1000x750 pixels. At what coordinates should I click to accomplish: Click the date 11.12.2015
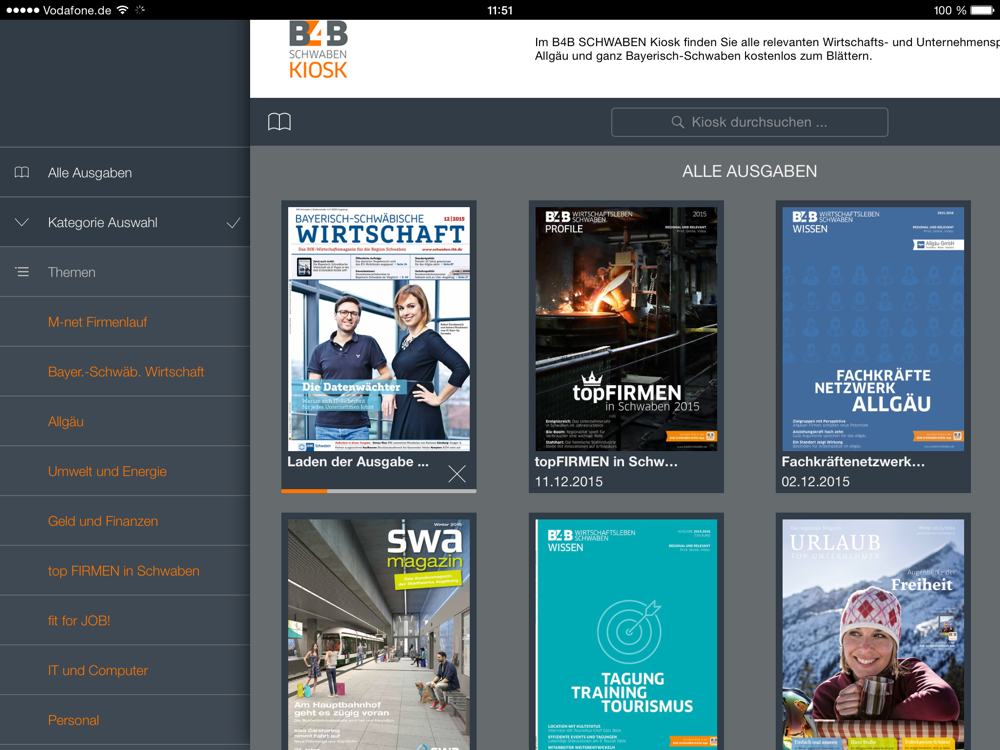pyautogui.click(x=568, y=482)
